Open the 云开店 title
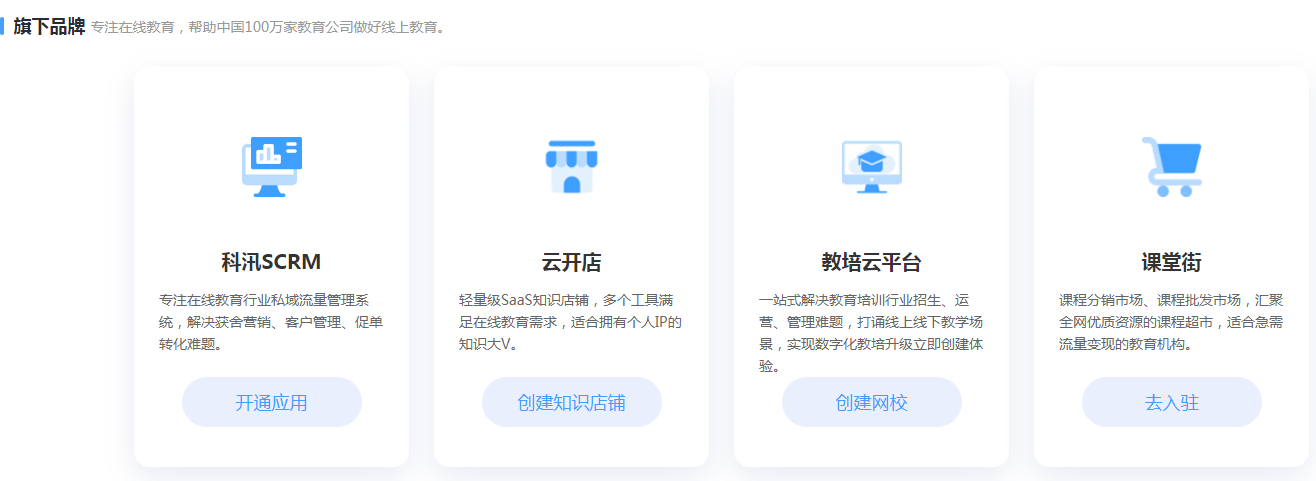 tap(571, 262)
